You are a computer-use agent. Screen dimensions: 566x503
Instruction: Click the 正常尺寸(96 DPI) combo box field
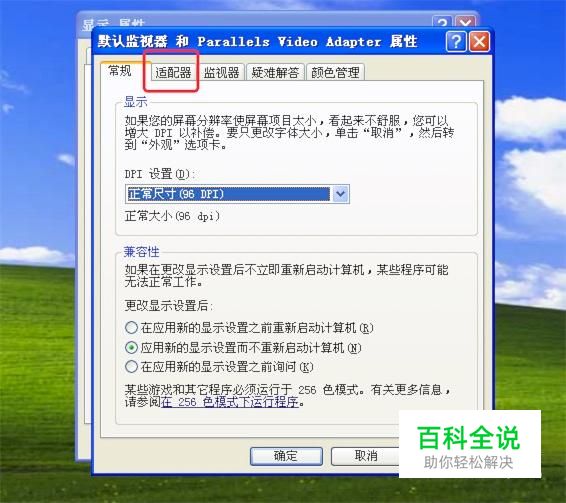(237, 194)
